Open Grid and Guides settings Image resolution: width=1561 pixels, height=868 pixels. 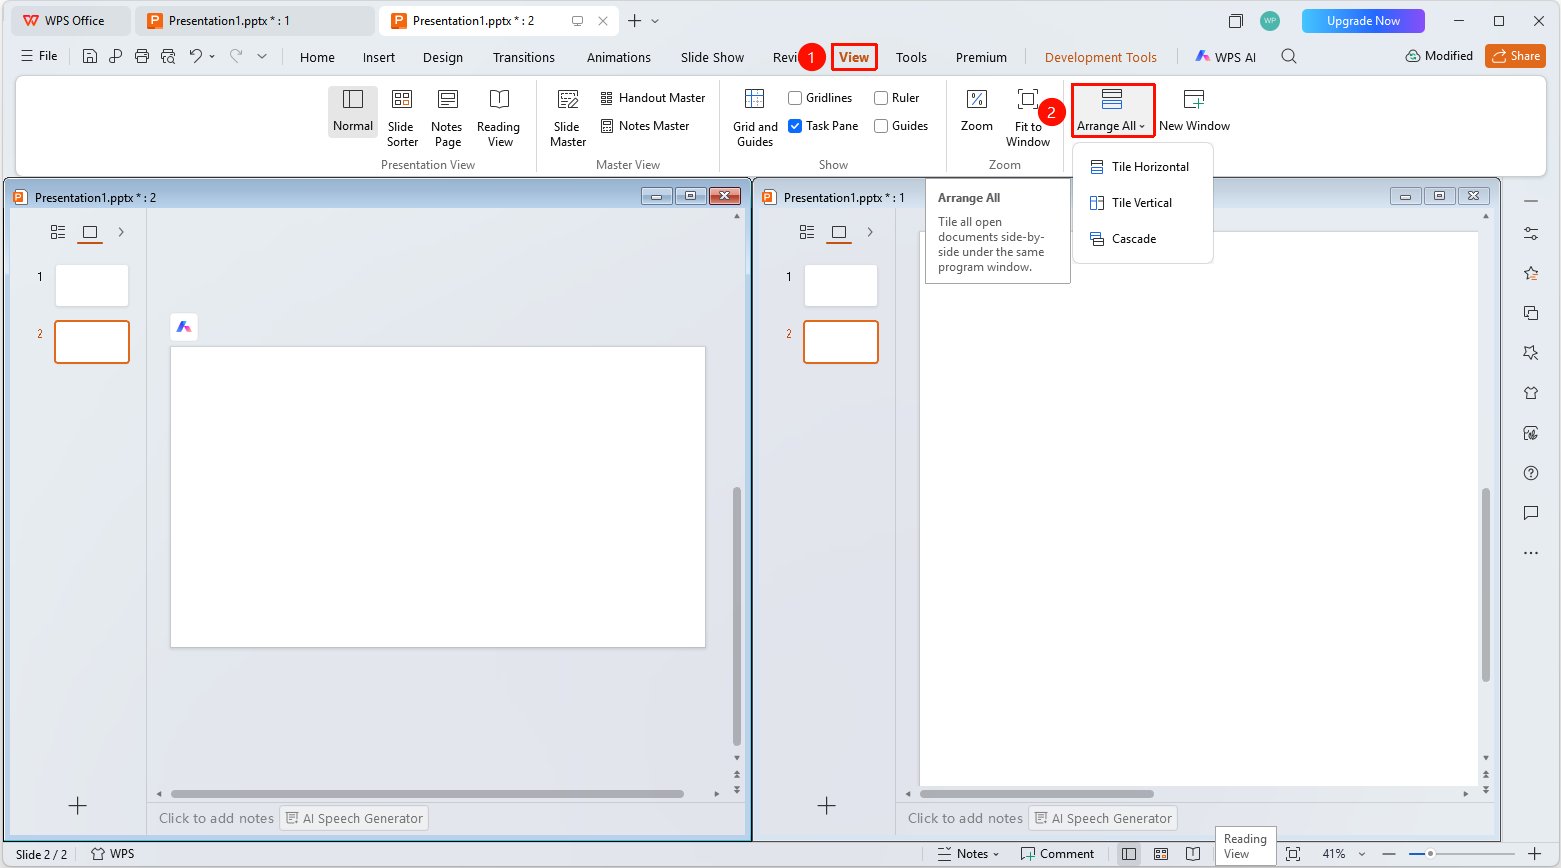pyautogui.click(x=755, y=117)
